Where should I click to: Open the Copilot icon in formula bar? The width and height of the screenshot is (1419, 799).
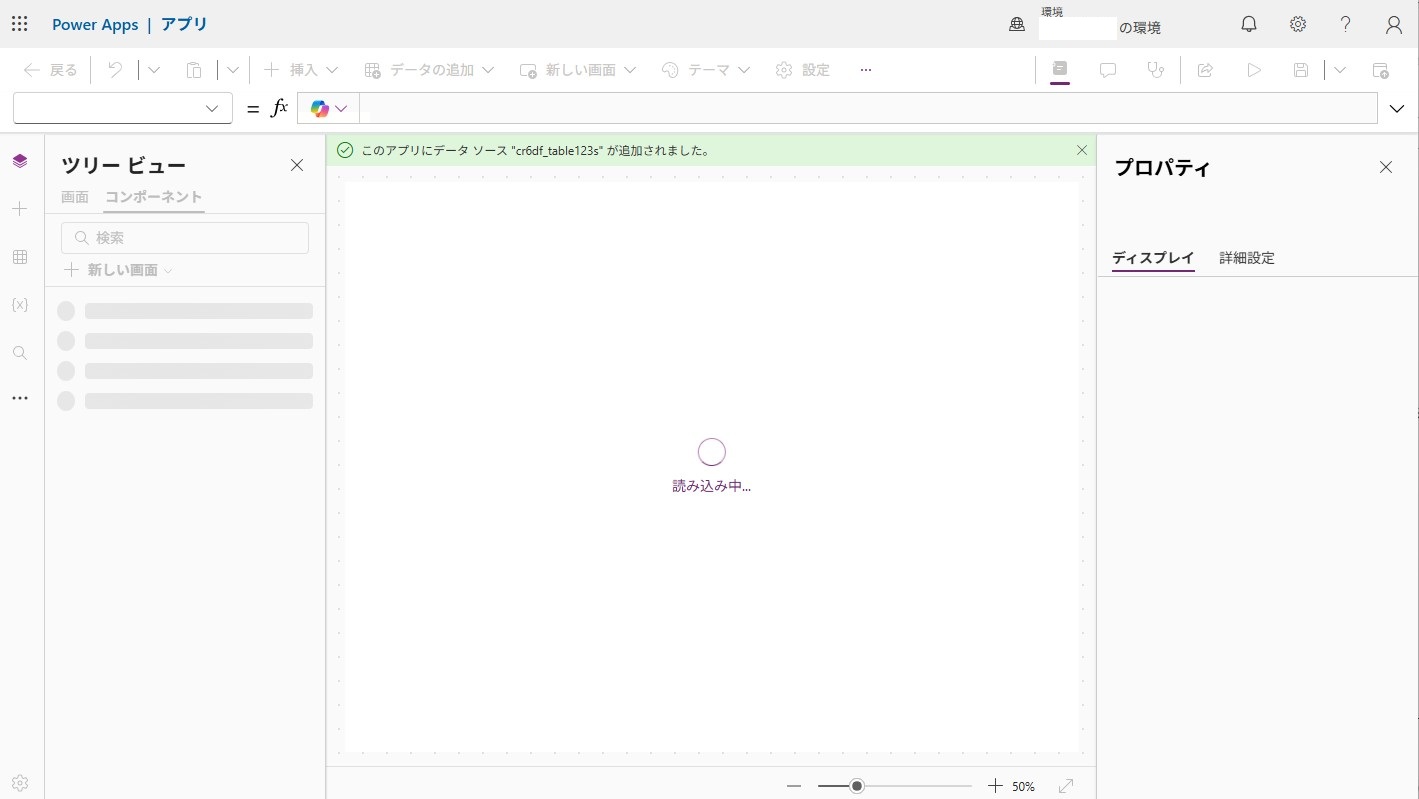(328, 109)
